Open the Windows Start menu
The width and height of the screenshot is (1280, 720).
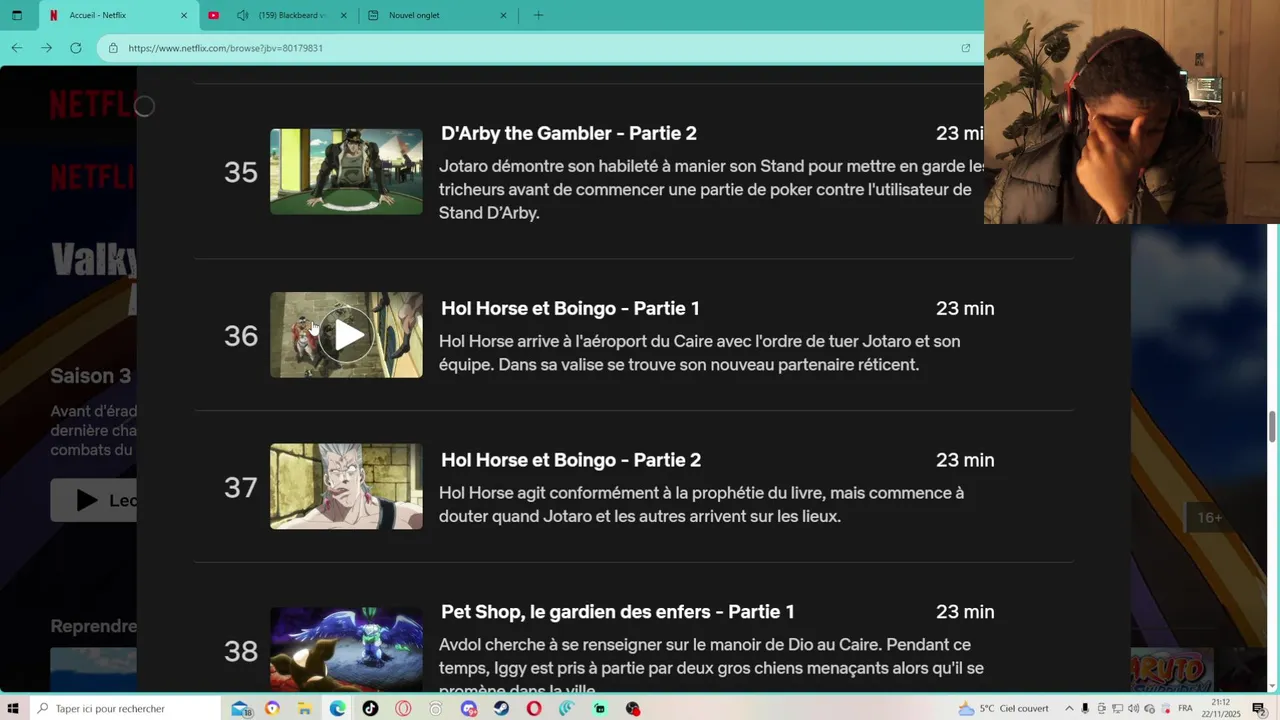click(x=14, y=708)
